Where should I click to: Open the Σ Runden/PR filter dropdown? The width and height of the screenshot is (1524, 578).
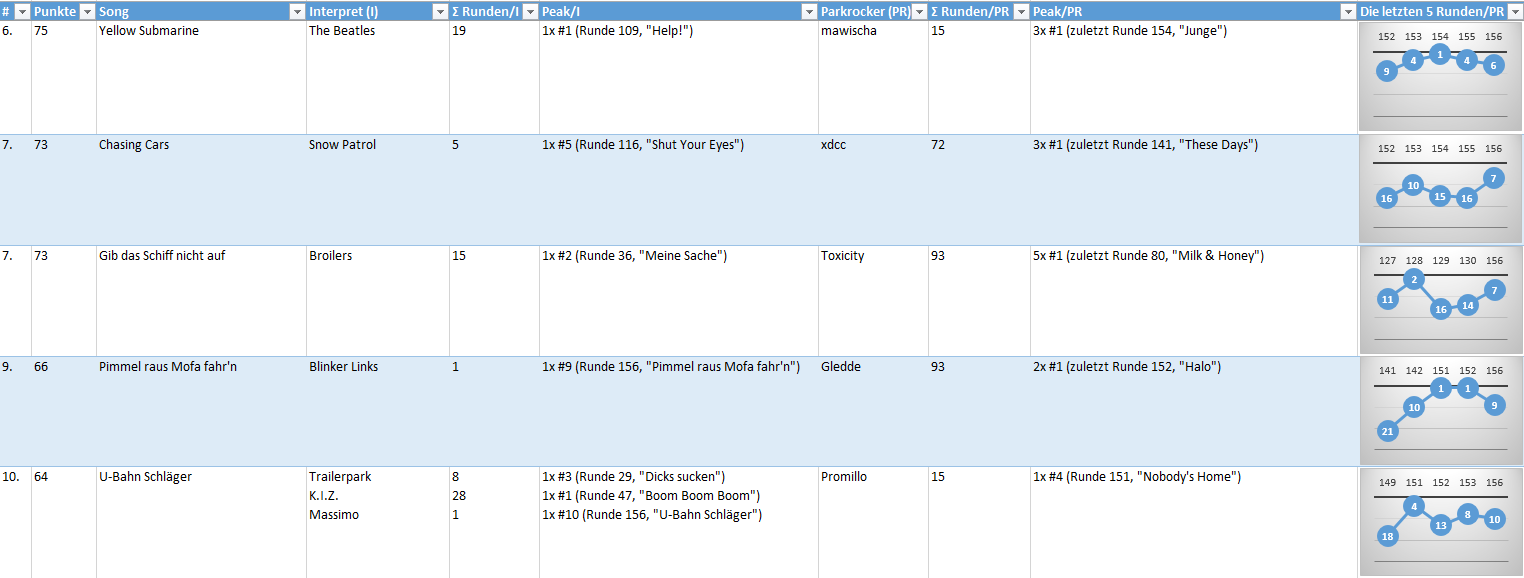coord(1021,11)
